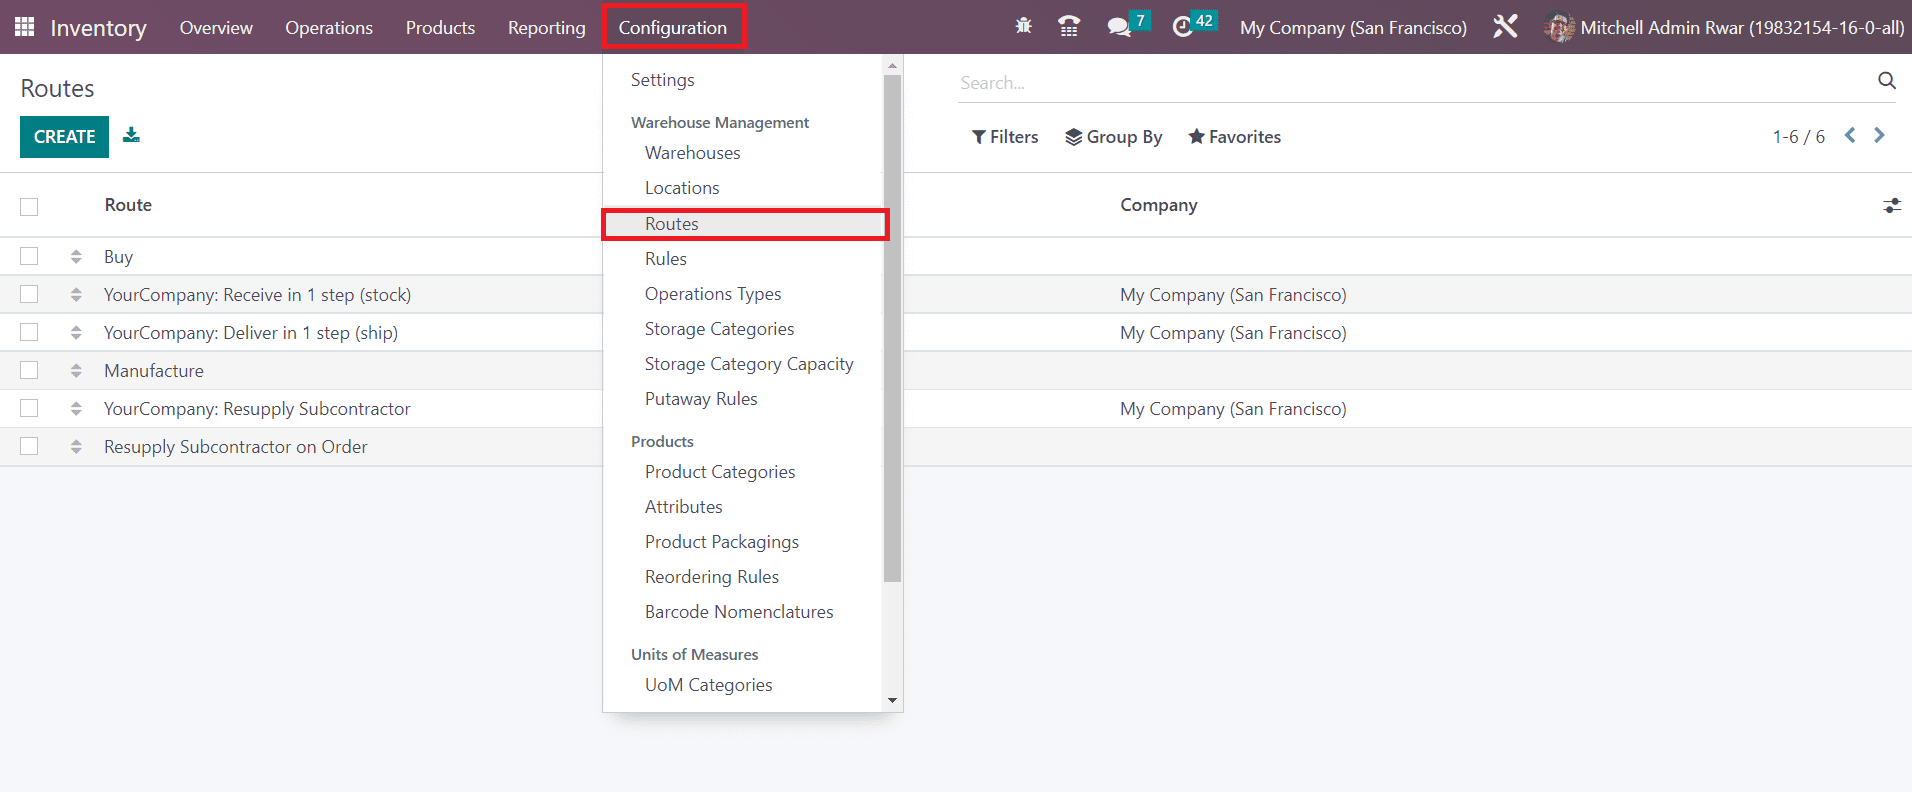Click the Studio wrench tools icon
This screenshot has height=792, width=1912.
[1505, 27]
